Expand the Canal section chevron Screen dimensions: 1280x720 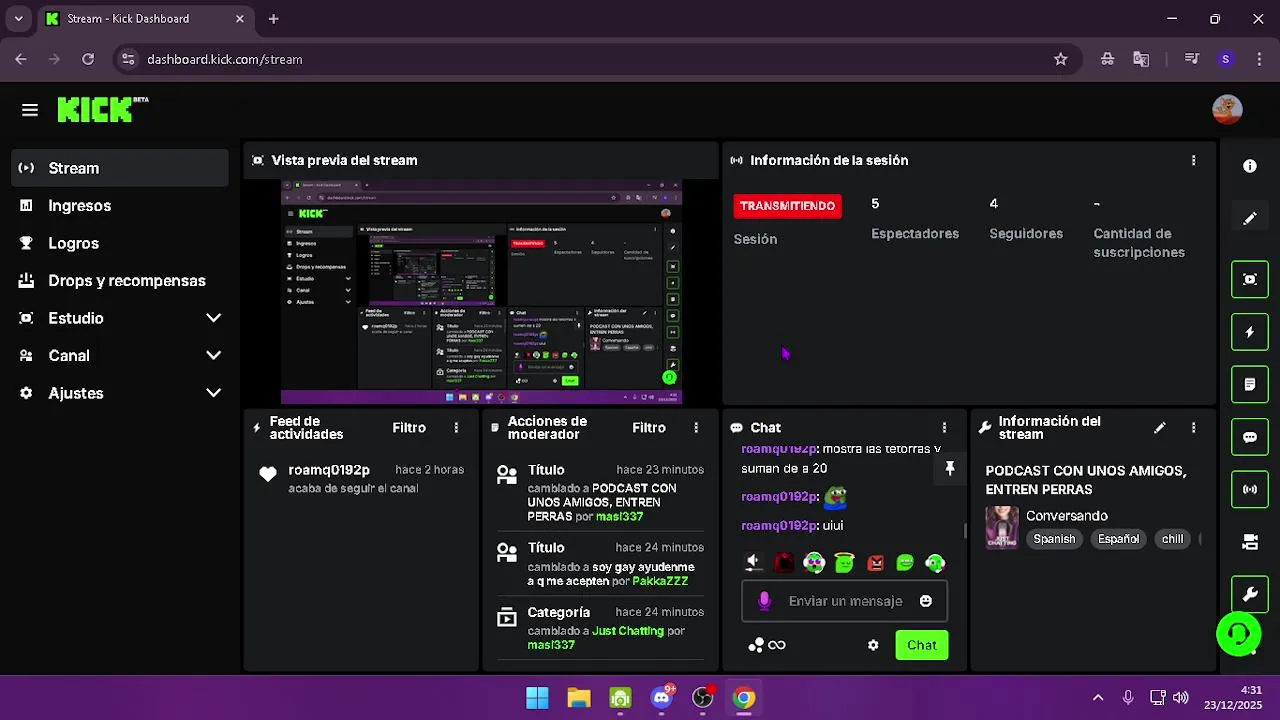213,355
